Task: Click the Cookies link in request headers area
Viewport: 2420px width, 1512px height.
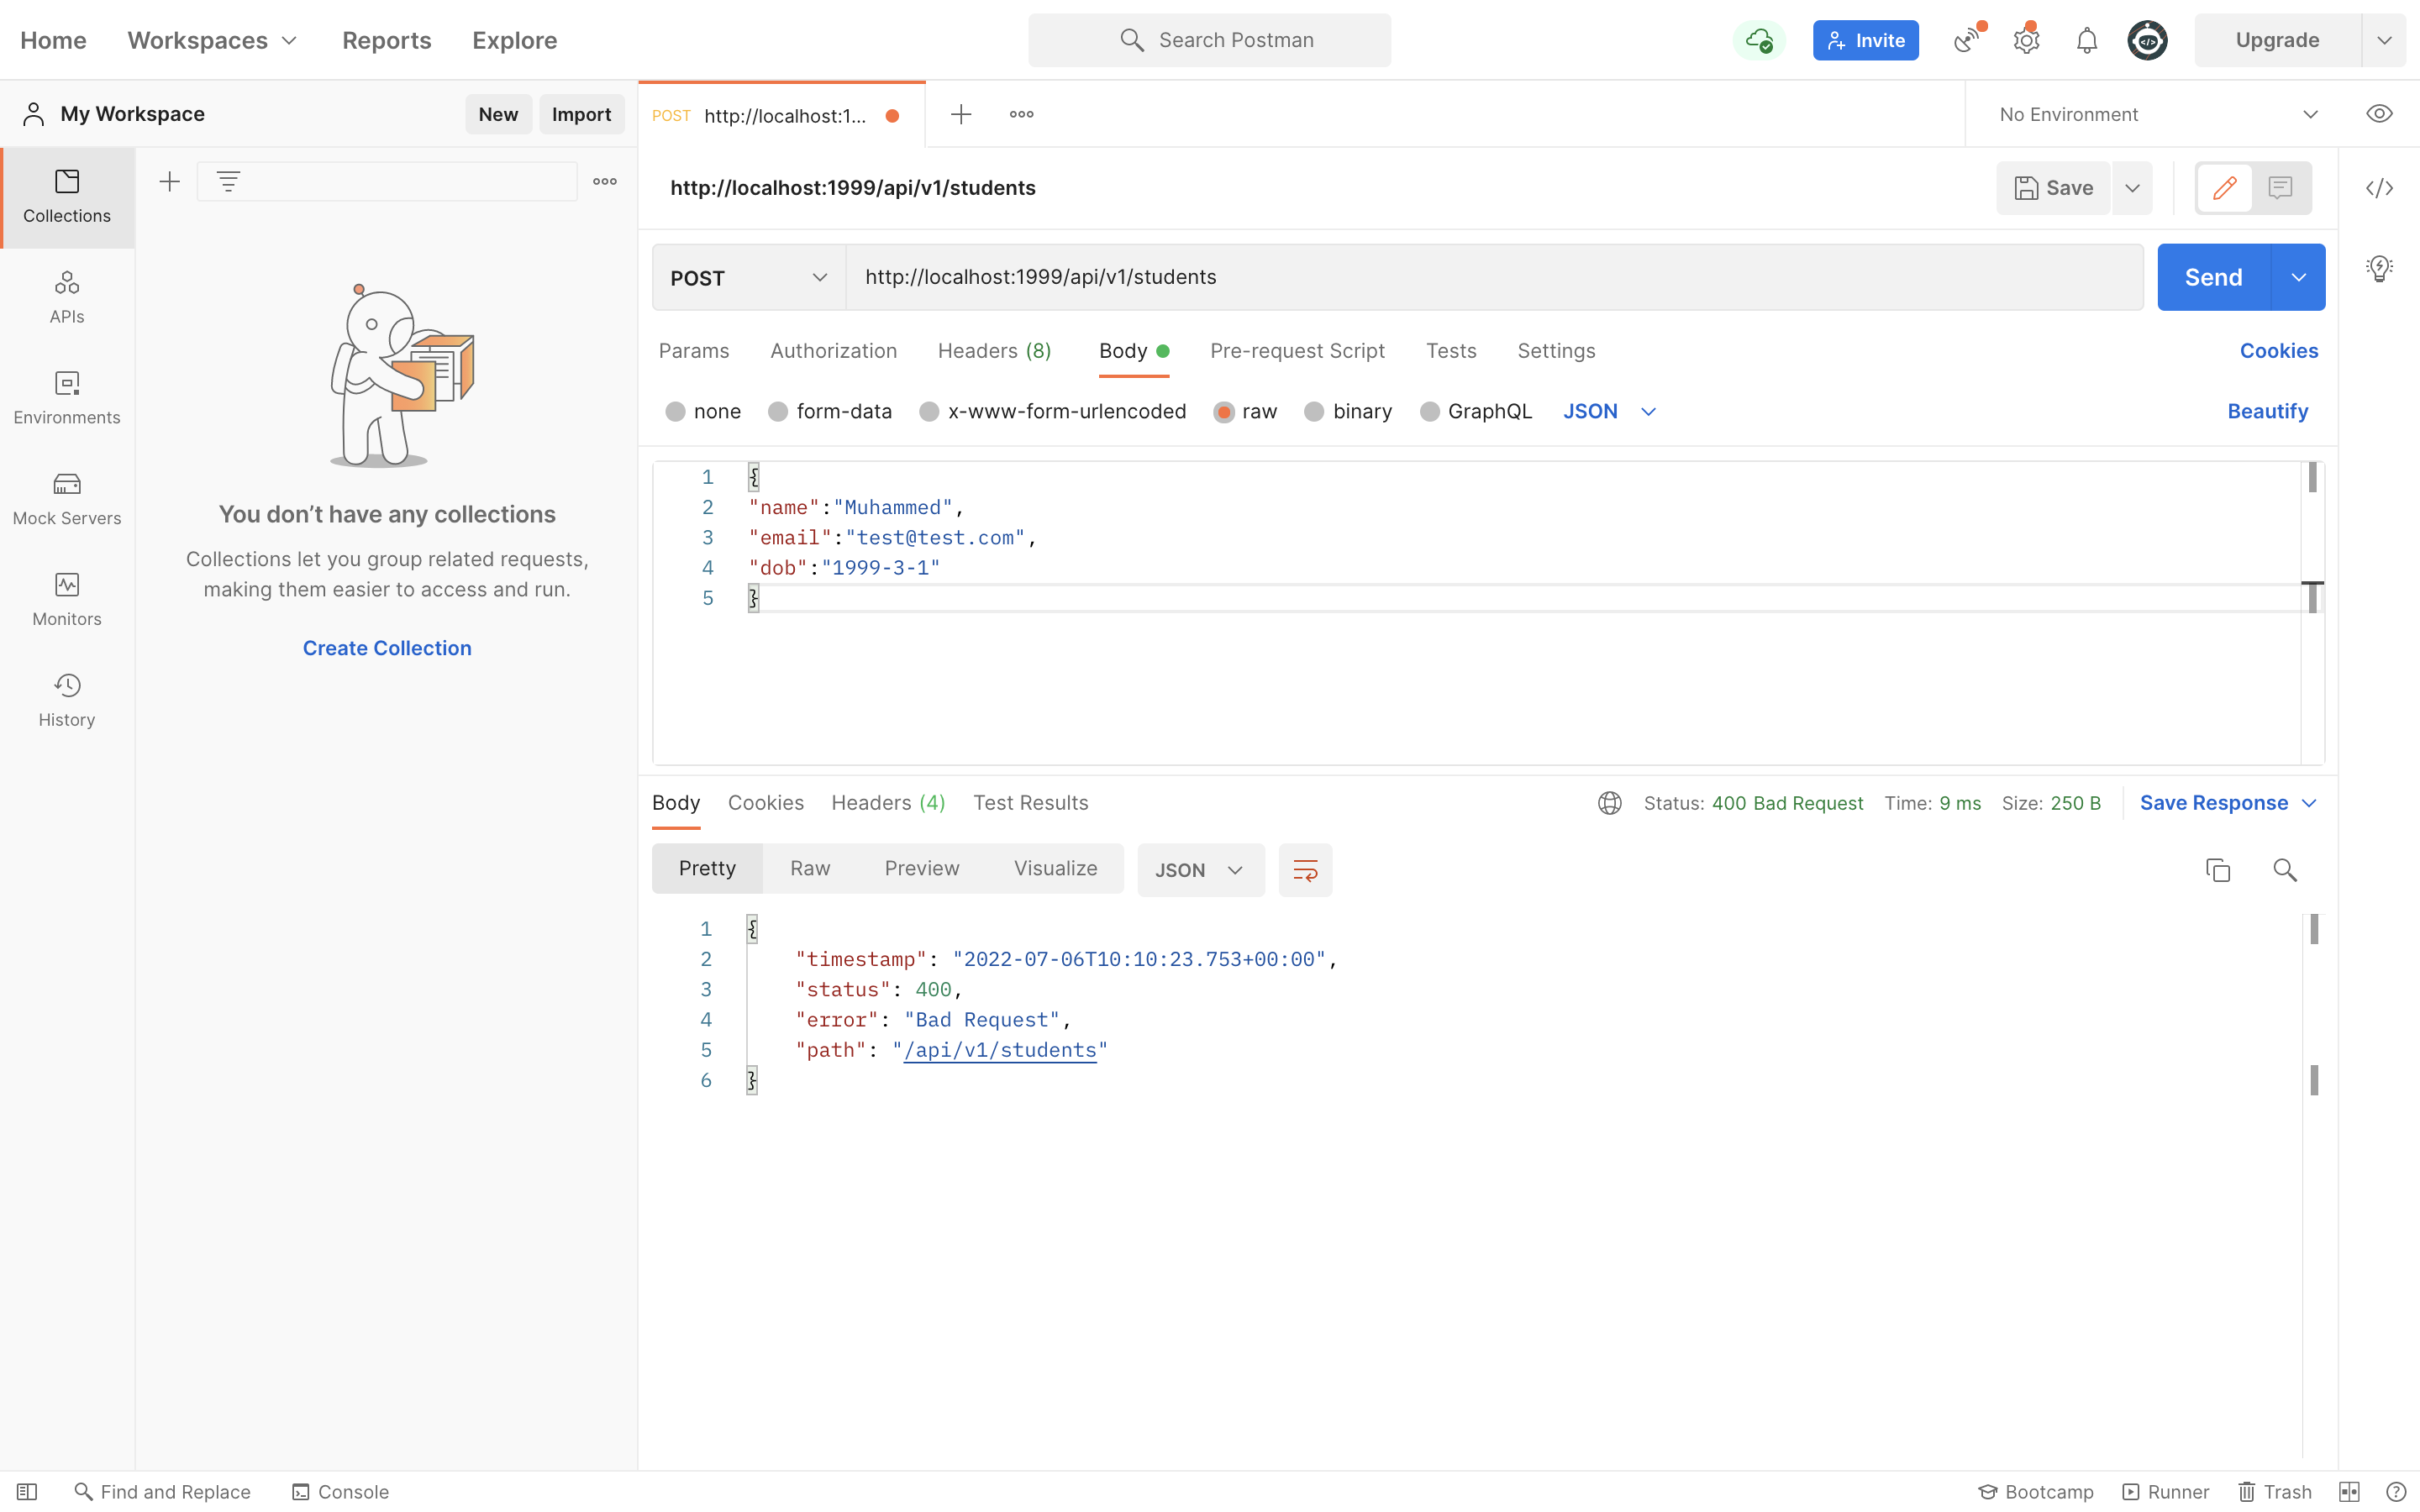Action: (2277, 350)
